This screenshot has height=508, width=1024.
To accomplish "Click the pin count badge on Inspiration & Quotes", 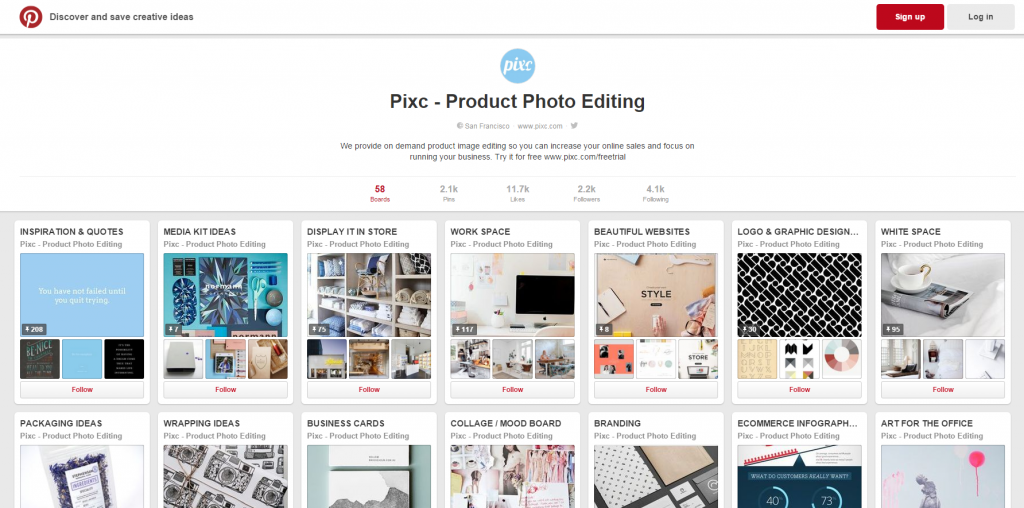I will point(34,330).
